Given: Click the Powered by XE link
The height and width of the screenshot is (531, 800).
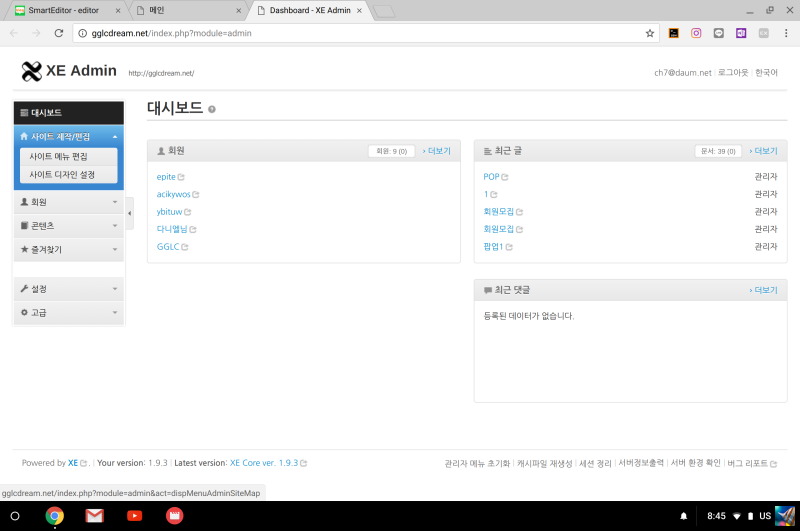Looking at the screenshot, I should coord(73,463).
